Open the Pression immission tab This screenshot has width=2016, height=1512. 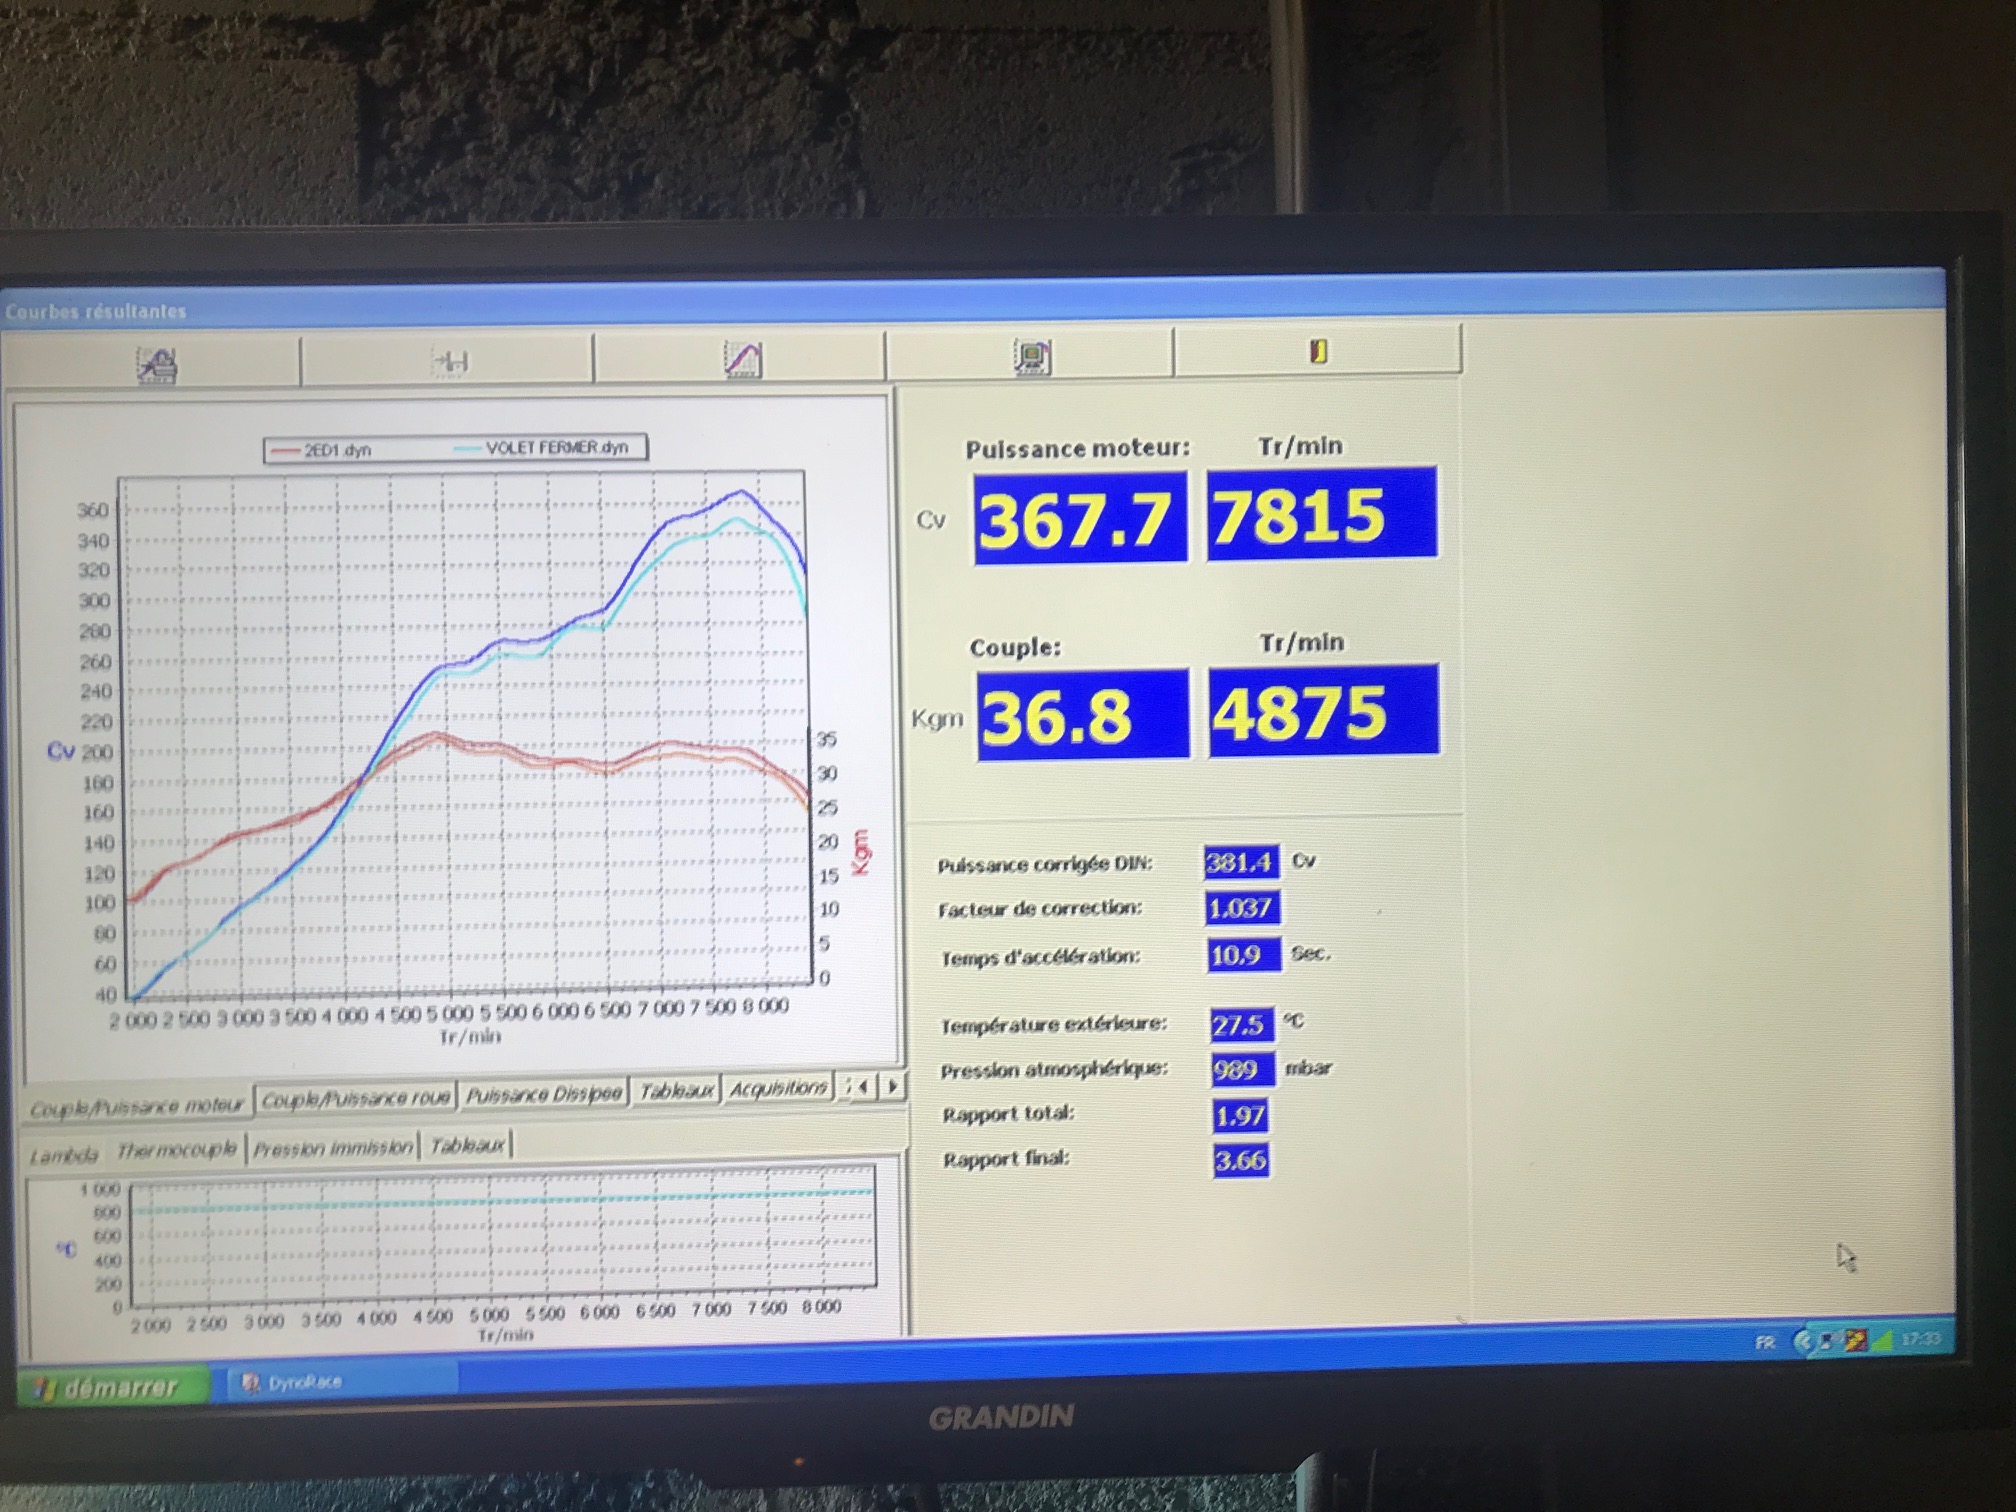click(x=333, y=1148)
